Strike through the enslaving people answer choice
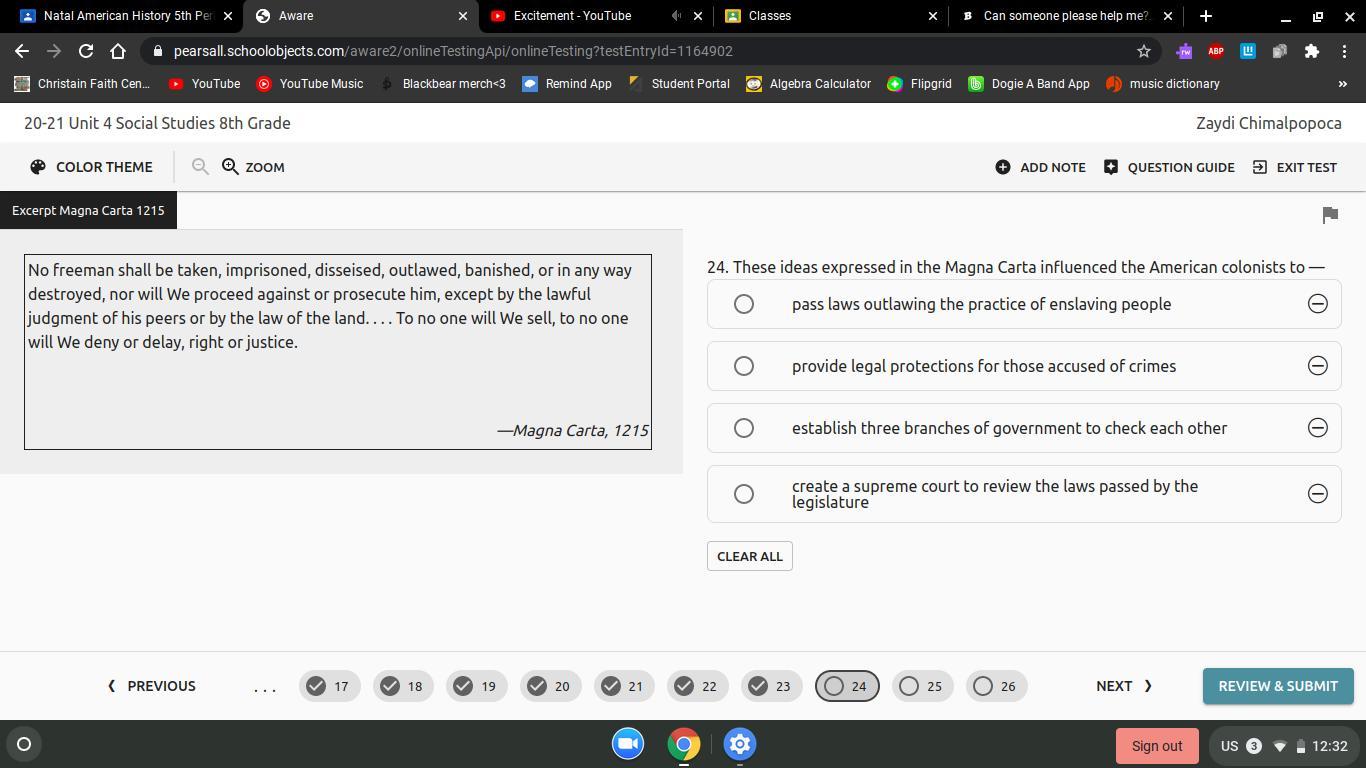 (x=1317, y=304)
